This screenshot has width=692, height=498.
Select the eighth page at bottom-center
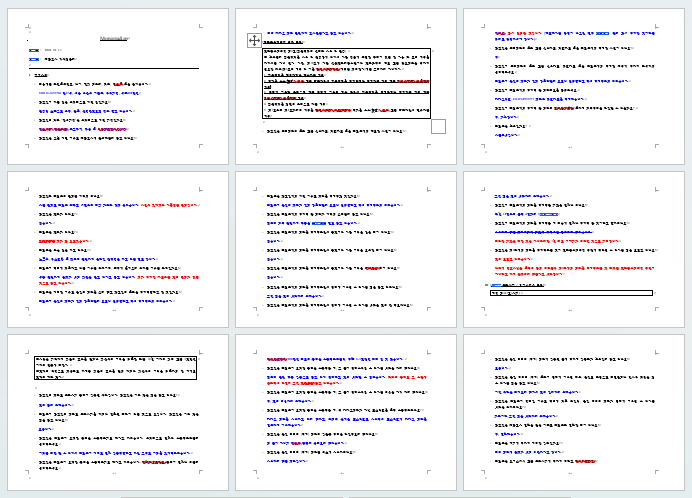click(x=345, y=415)
